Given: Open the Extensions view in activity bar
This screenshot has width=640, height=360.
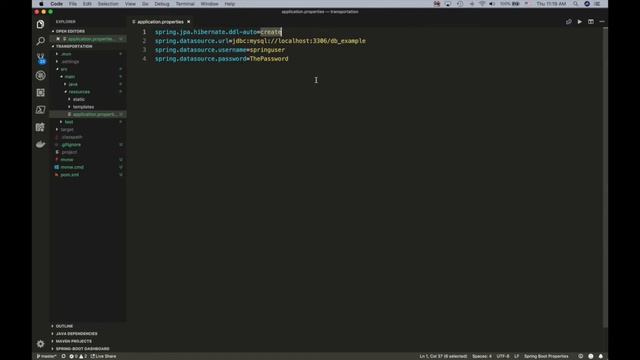Looking at the screenshot, I should click(x=40, y=93).
